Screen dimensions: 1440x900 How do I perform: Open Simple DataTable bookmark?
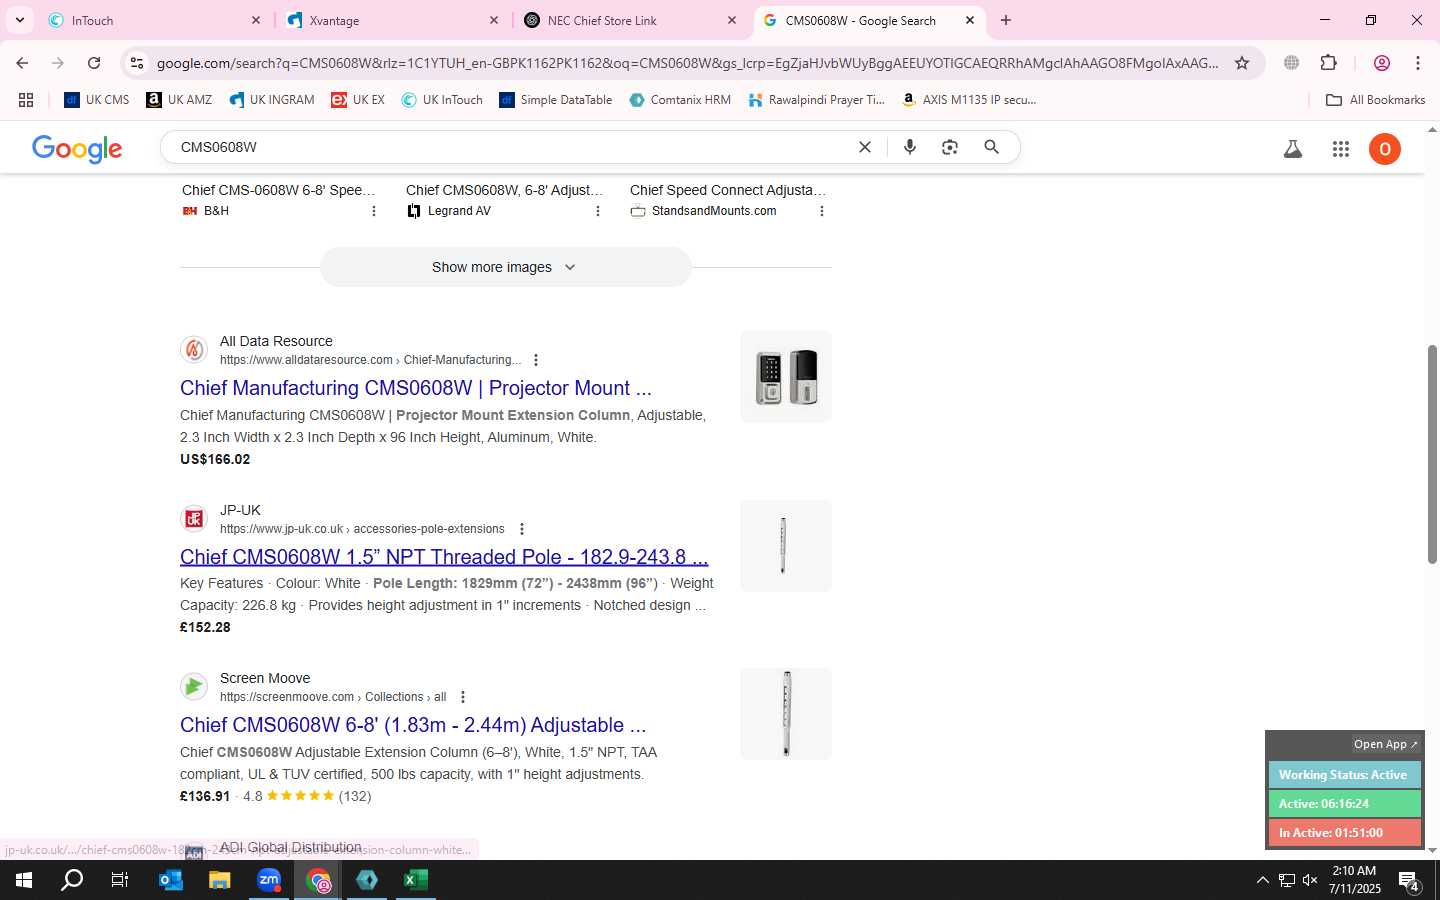(555, 100)
